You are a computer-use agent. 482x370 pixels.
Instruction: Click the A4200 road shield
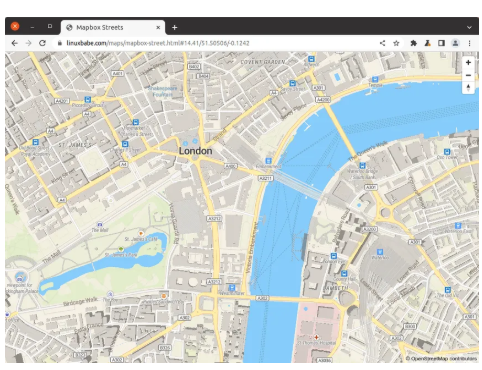(x=323, y=99)
